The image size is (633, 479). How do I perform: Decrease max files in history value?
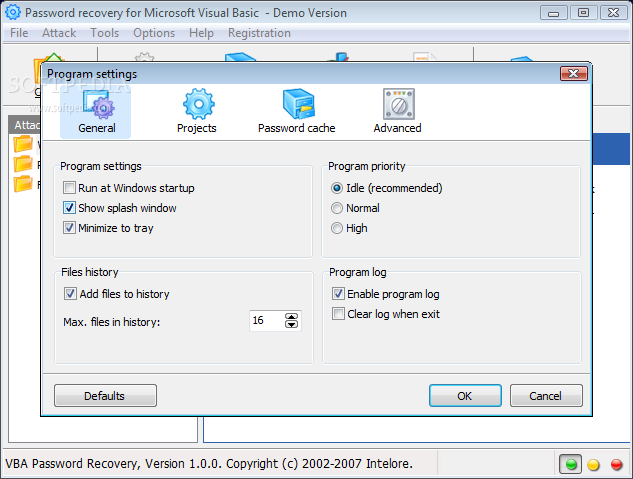click(x=291, y=324)
